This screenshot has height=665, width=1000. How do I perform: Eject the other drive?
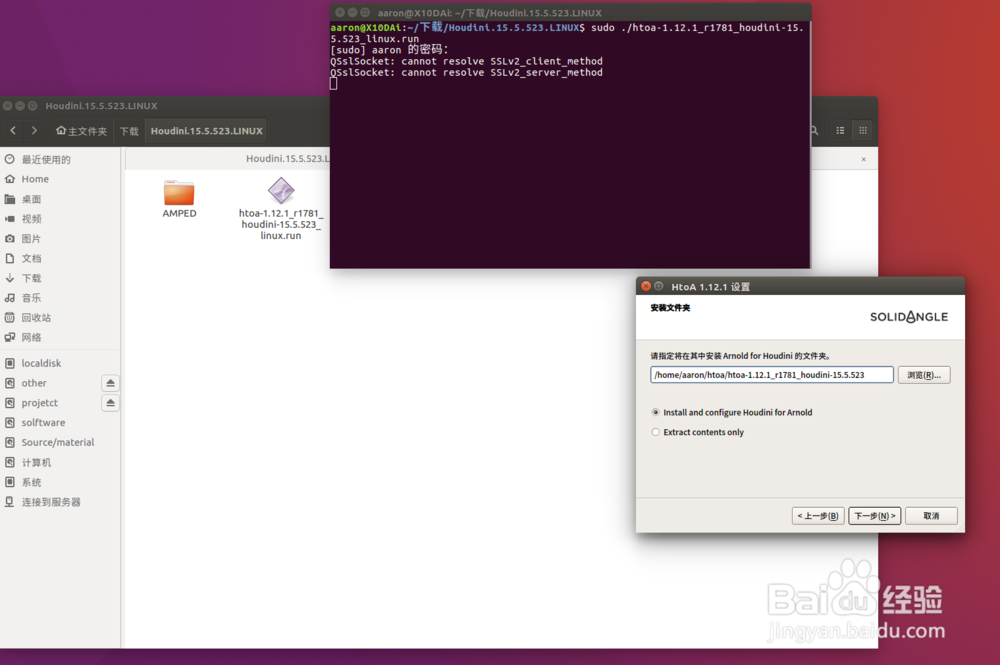[110, 383]
